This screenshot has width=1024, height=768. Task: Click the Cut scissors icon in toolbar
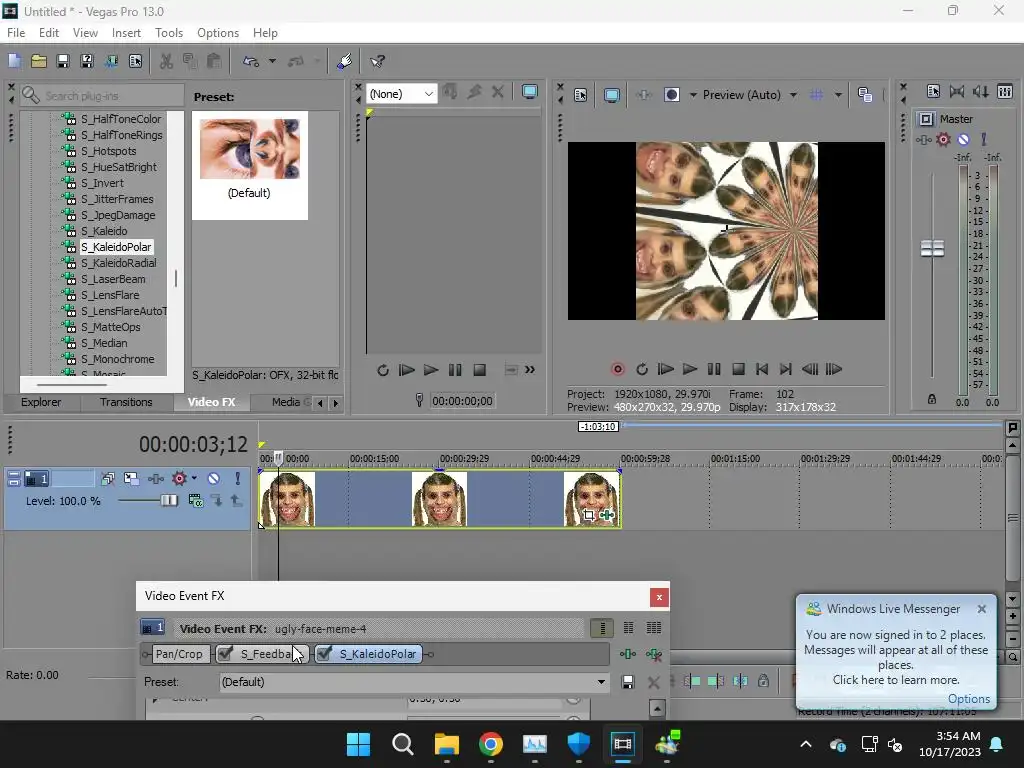[x=167, y=61]
